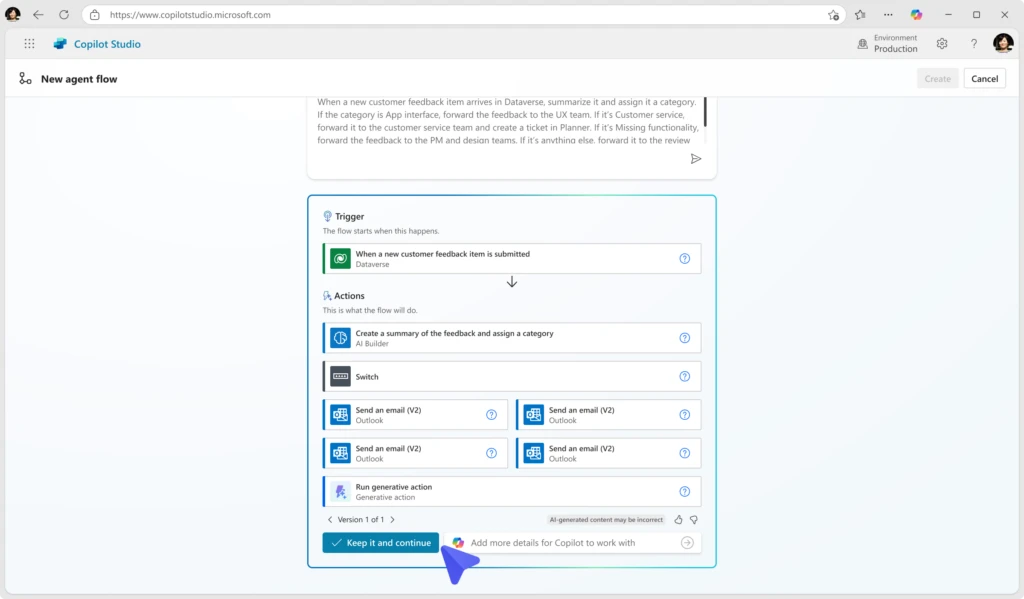Select the Dataverse trigger connector icon
Screen dimensions: 1024x599
[x=339, y=258]
